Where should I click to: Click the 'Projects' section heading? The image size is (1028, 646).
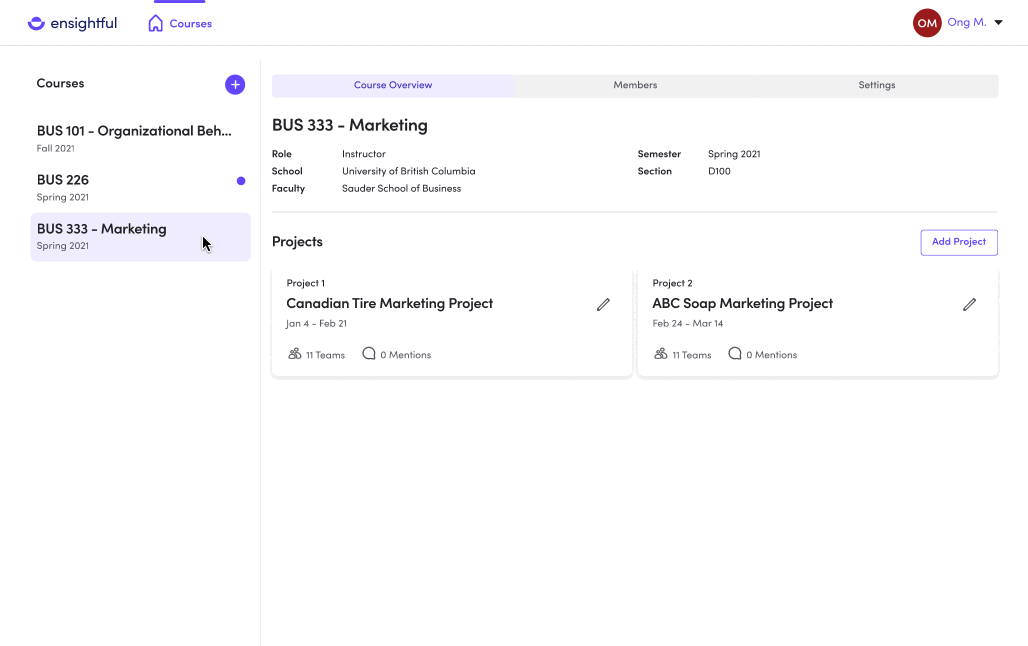(297, 242)
